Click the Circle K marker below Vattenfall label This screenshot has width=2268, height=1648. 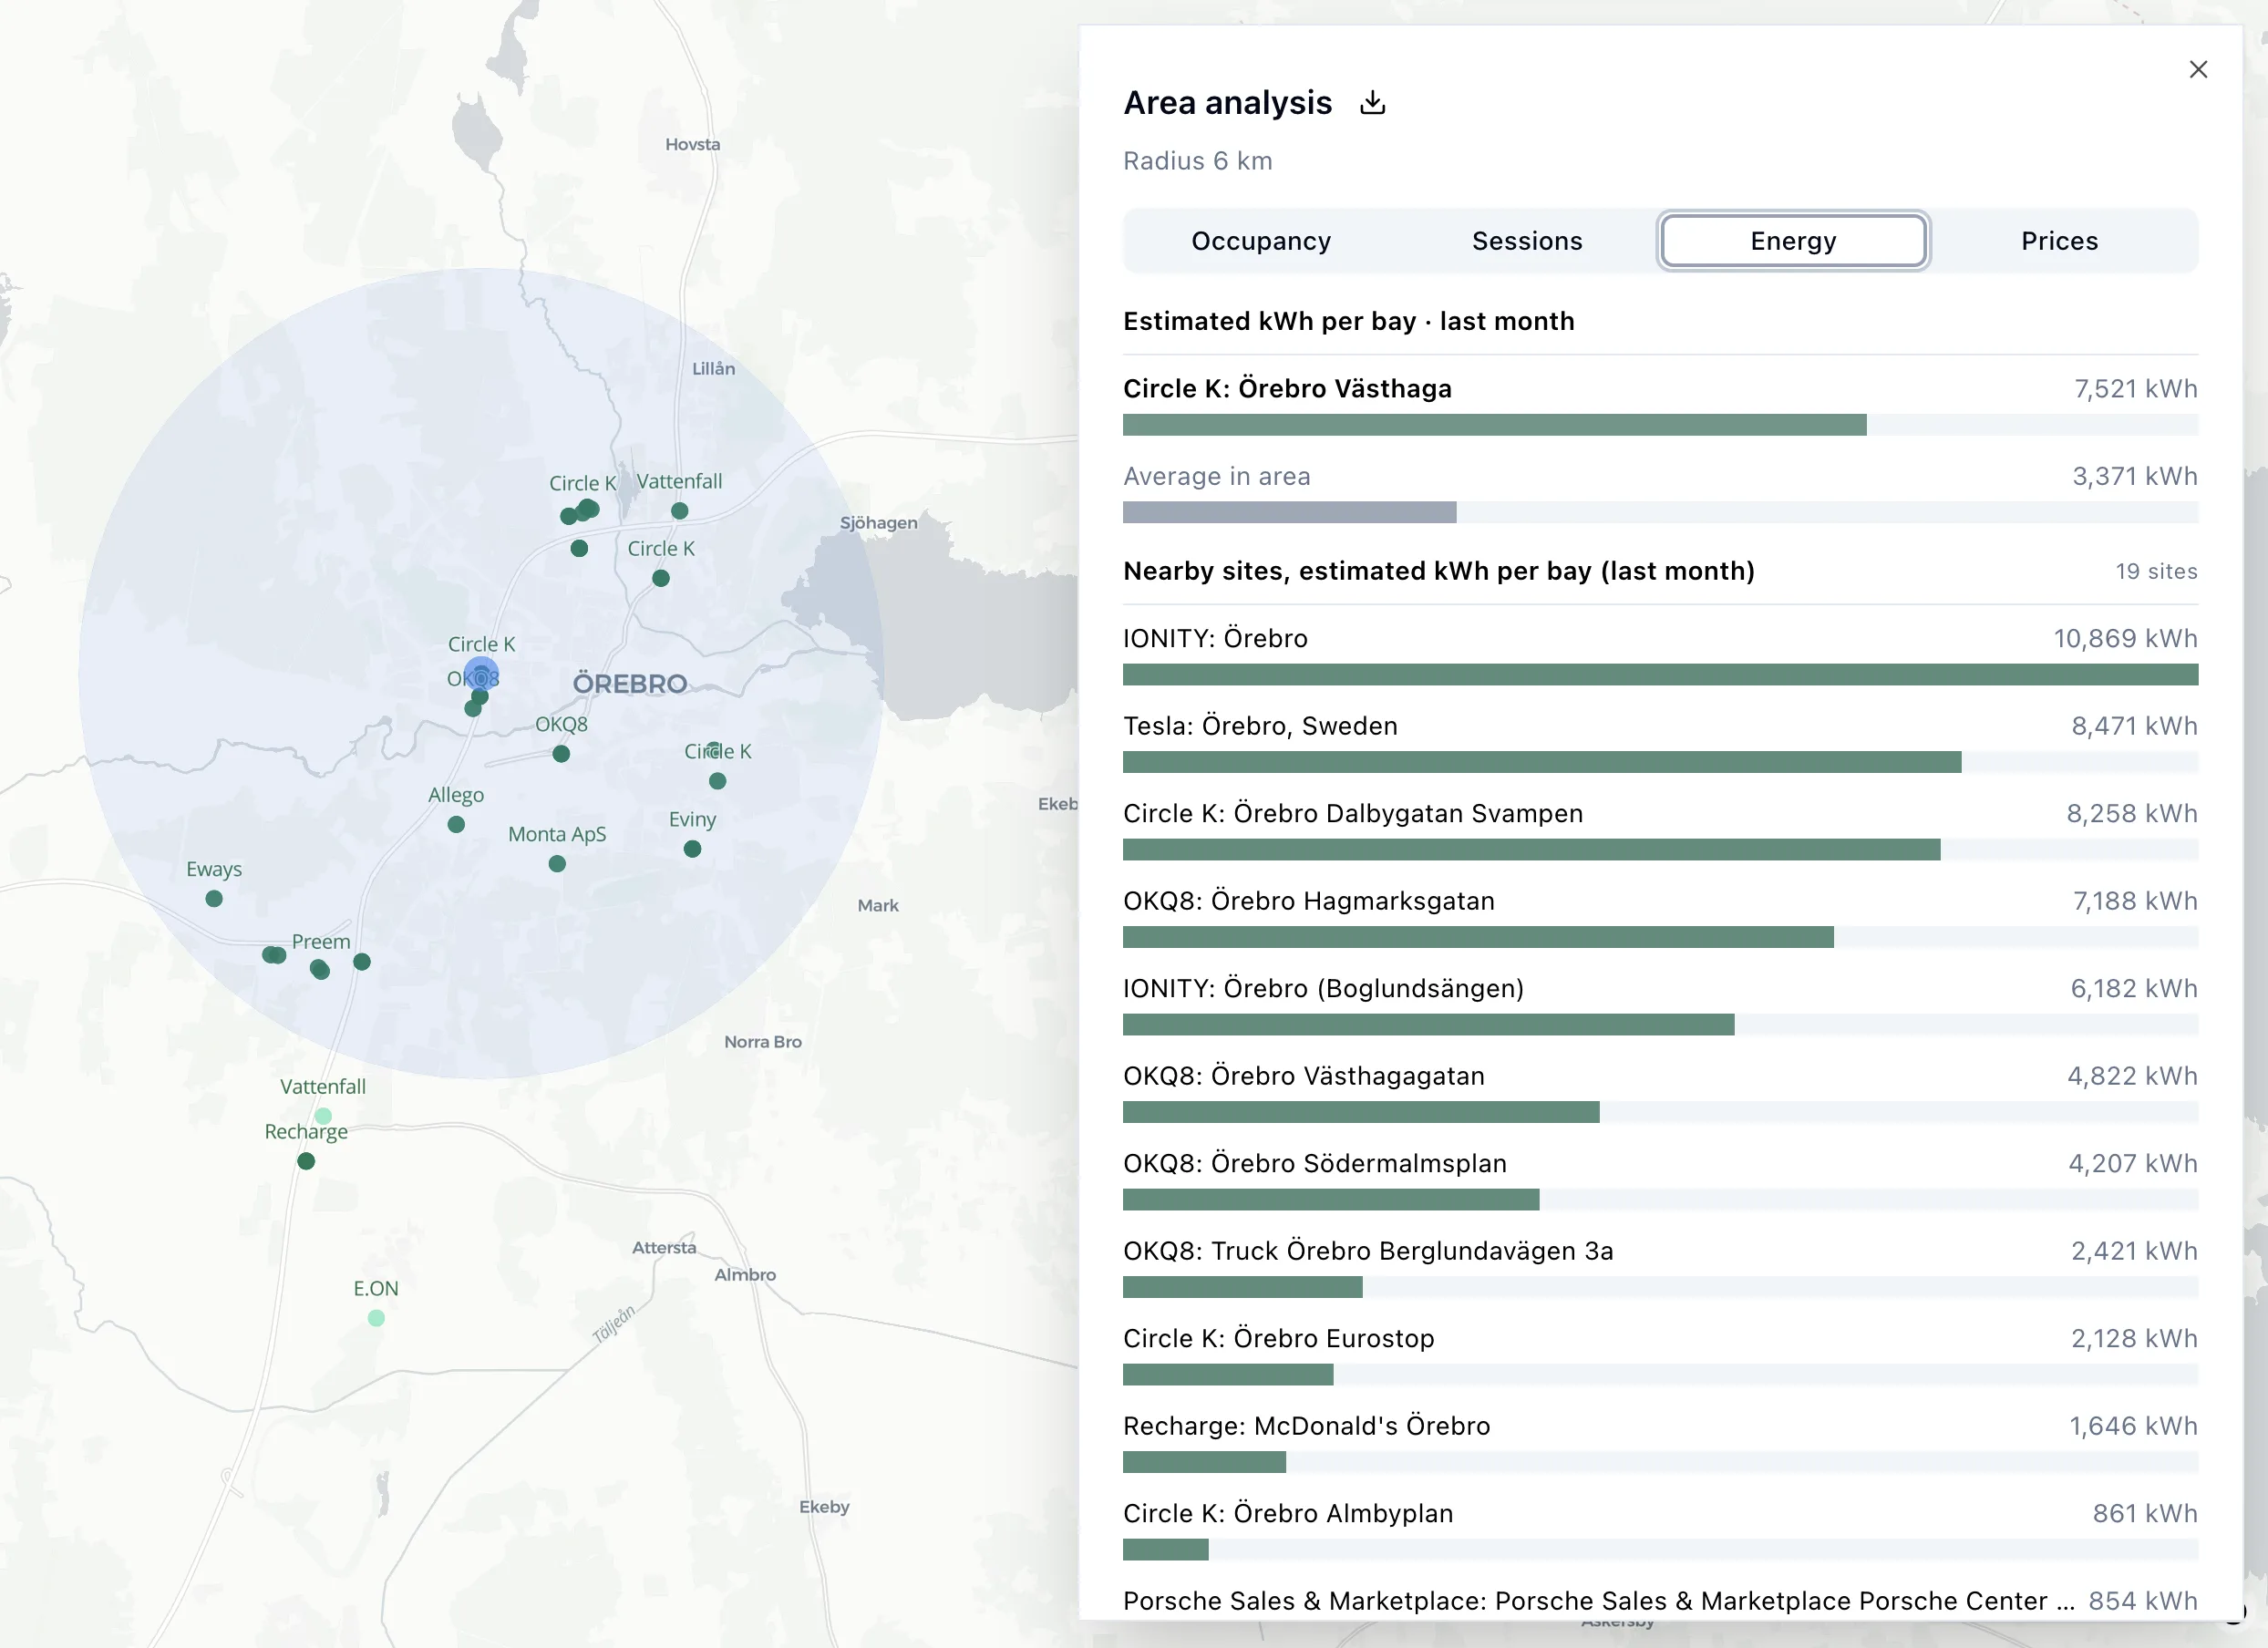click(661, 578)
